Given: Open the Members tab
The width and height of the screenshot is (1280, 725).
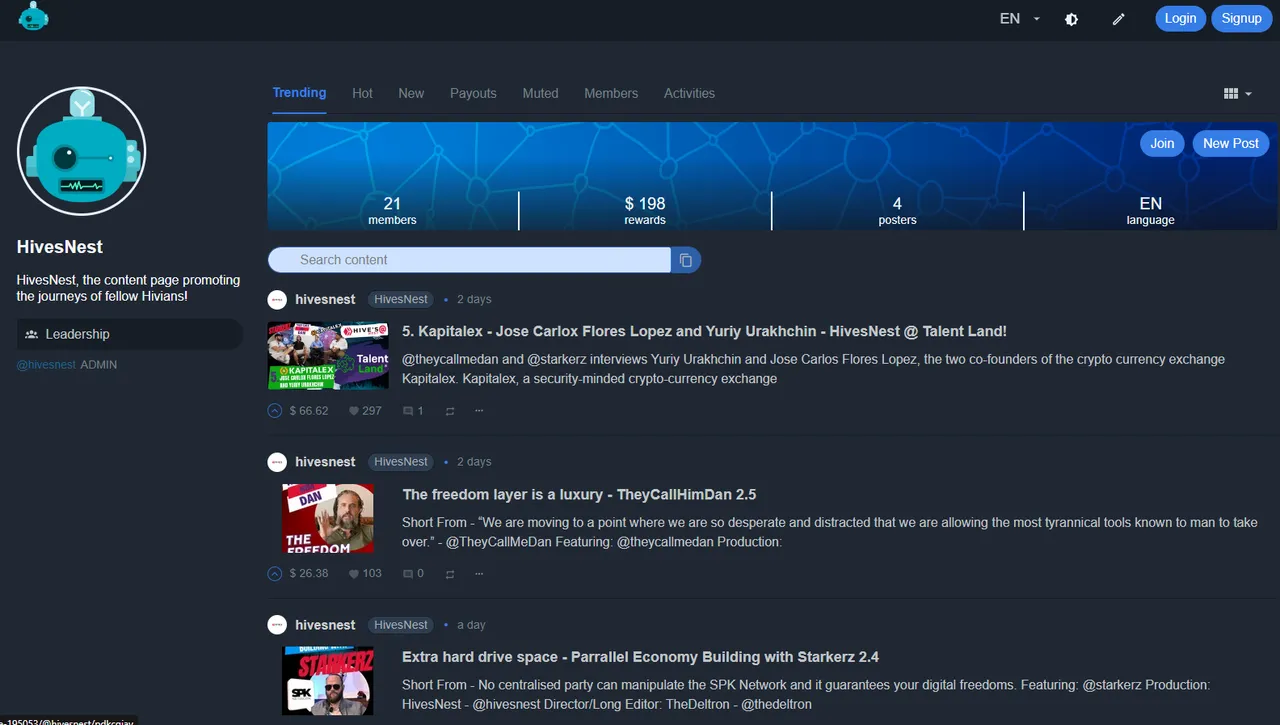Looking at the screenshot, I should (x=611, y=93).
